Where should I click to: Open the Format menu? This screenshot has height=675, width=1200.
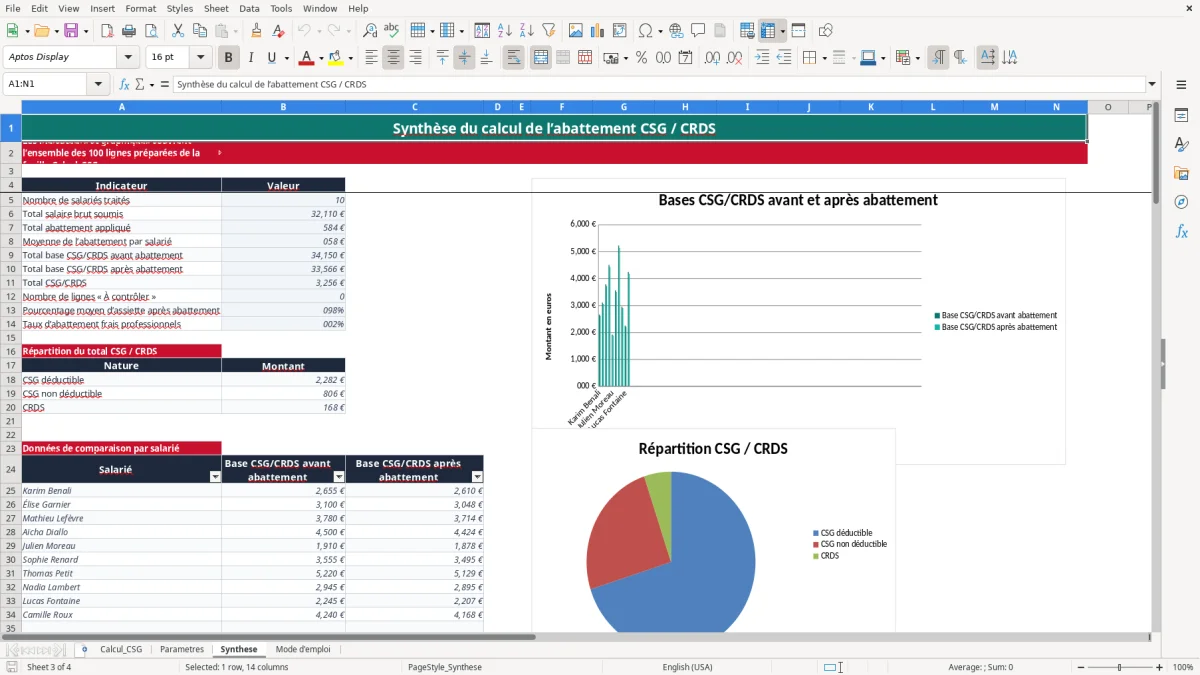tap(140, 8)
